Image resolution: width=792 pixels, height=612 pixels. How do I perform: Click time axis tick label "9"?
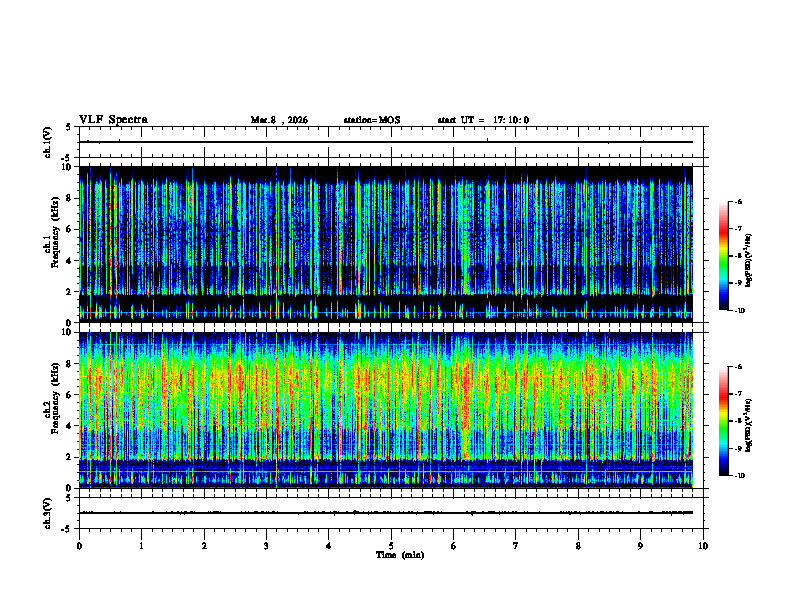click(x=640, y=546)
